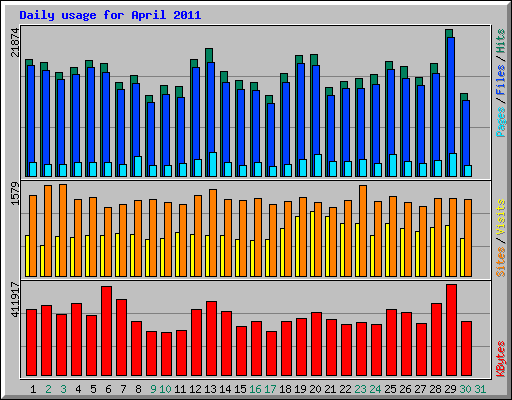The width and height of the screenshot is (512, 400).
Task: Click the orange "Sites" legend label
Action: pyautogui.click(x=500, y=262)
